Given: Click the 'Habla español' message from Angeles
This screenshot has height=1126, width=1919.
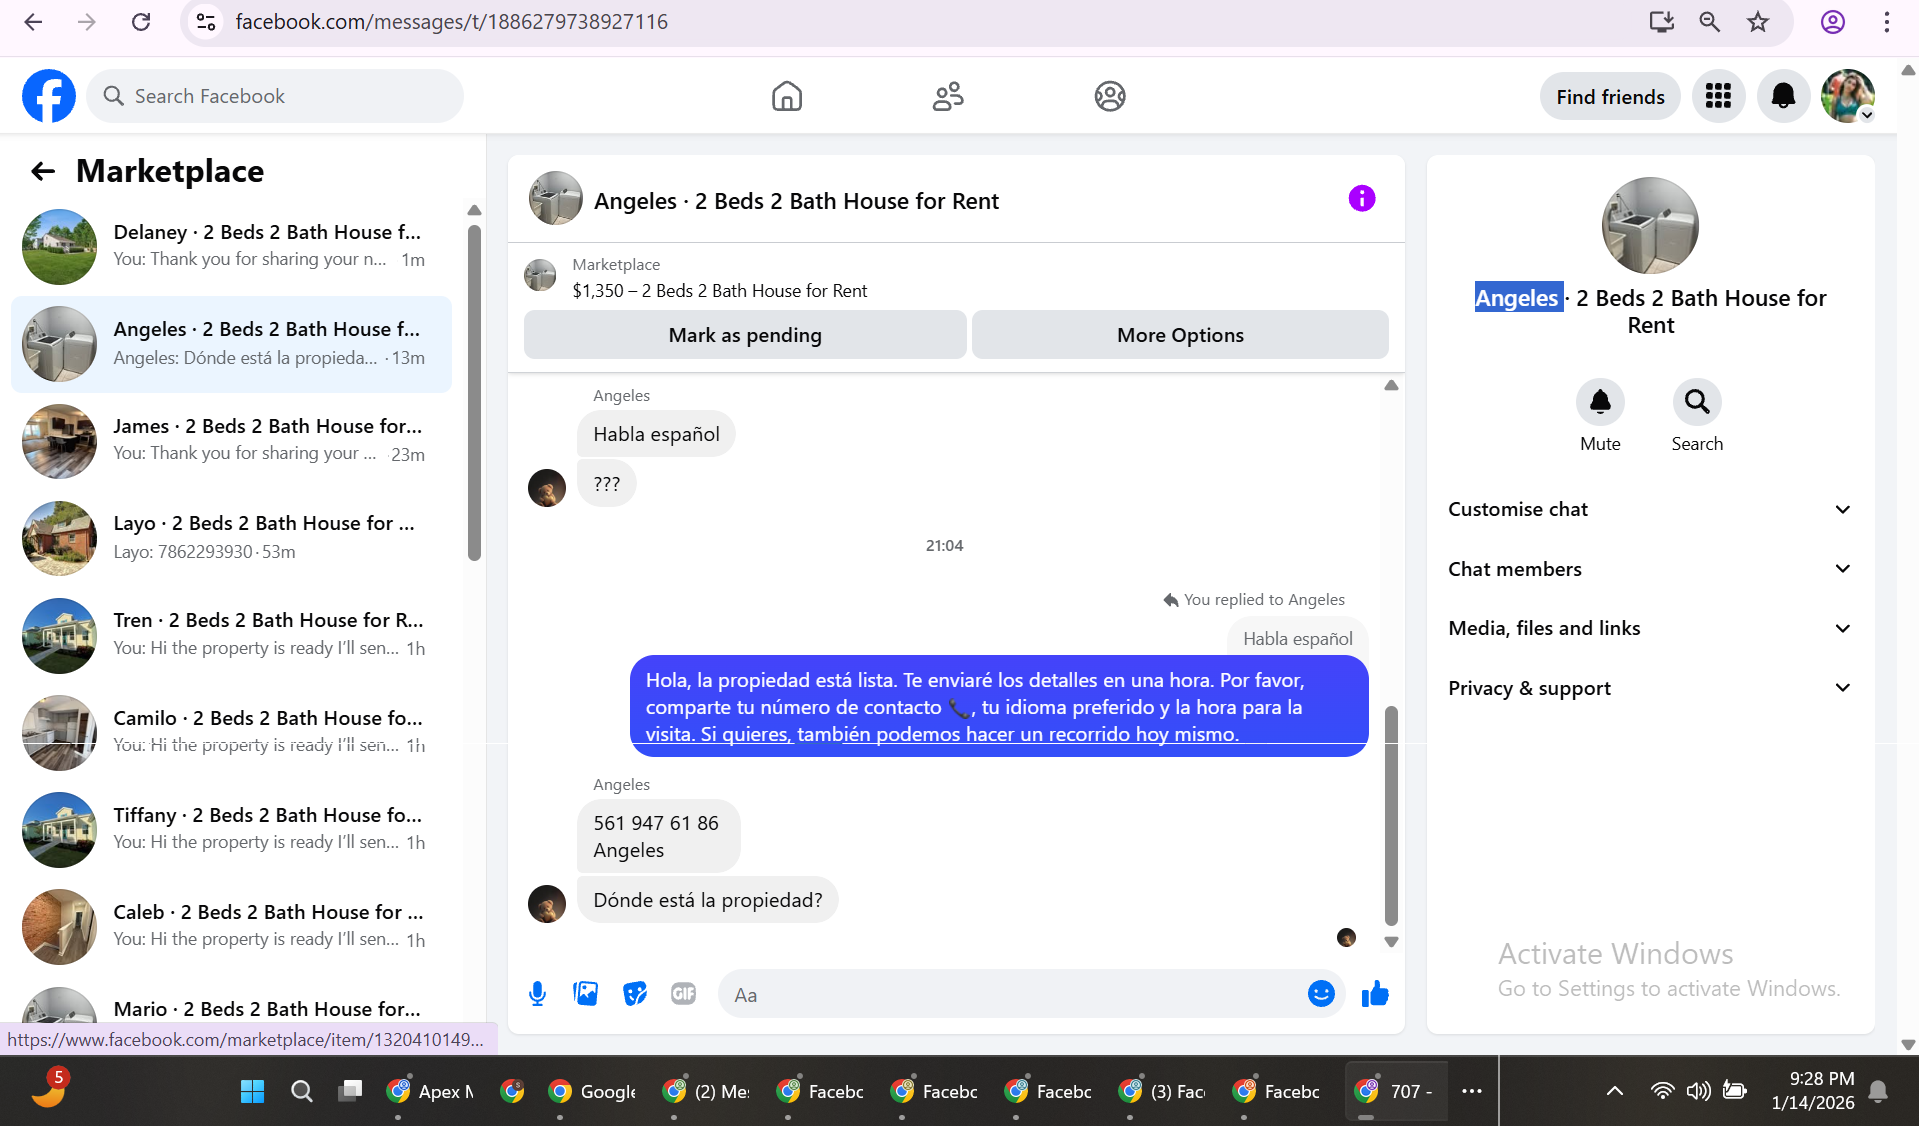Looking at the screenshot, I should (x=656, y=434).
